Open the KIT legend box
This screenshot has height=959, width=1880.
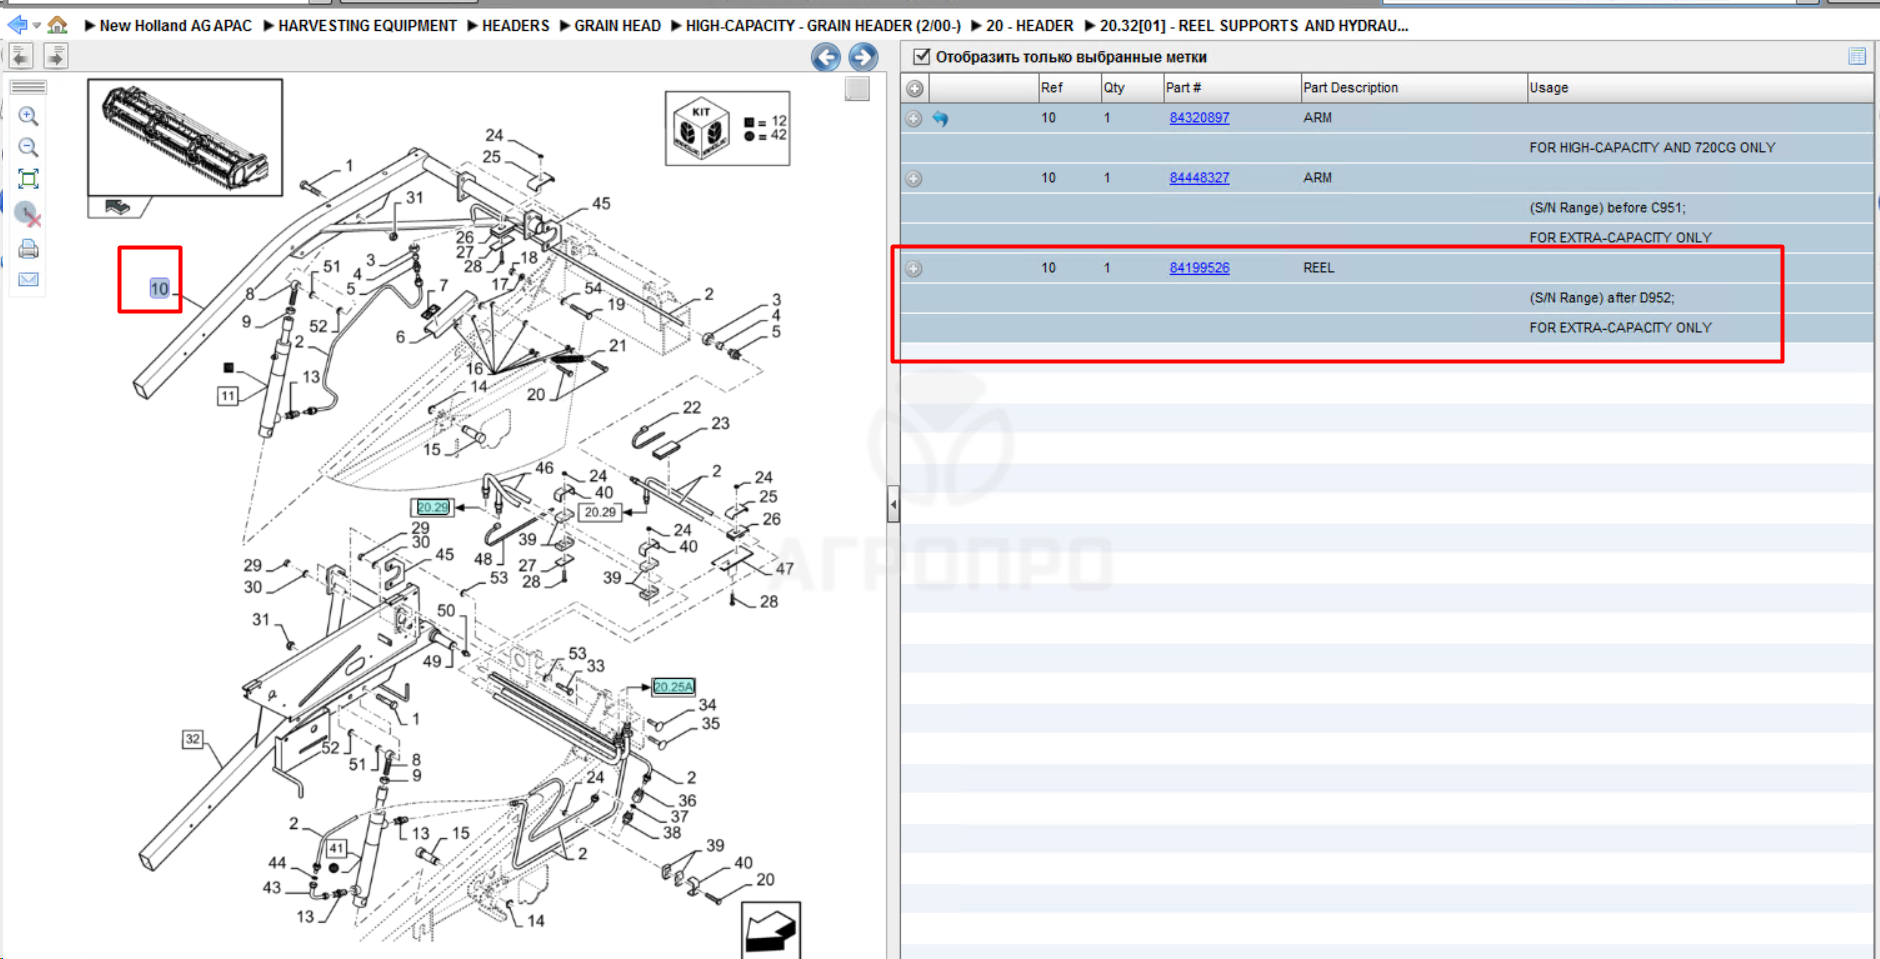coord(728,128)
